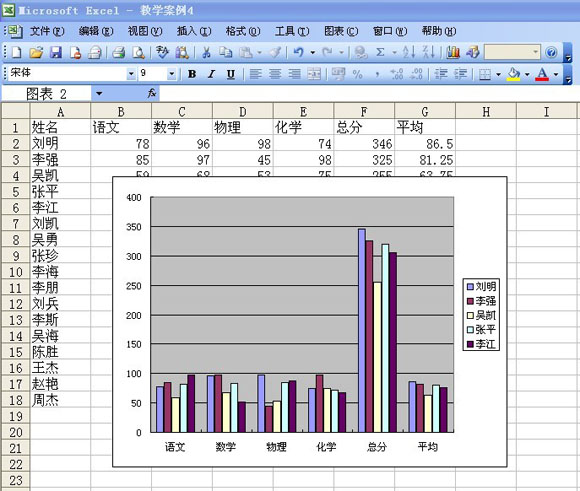Click the Cut scissors icon

[206, 53]
